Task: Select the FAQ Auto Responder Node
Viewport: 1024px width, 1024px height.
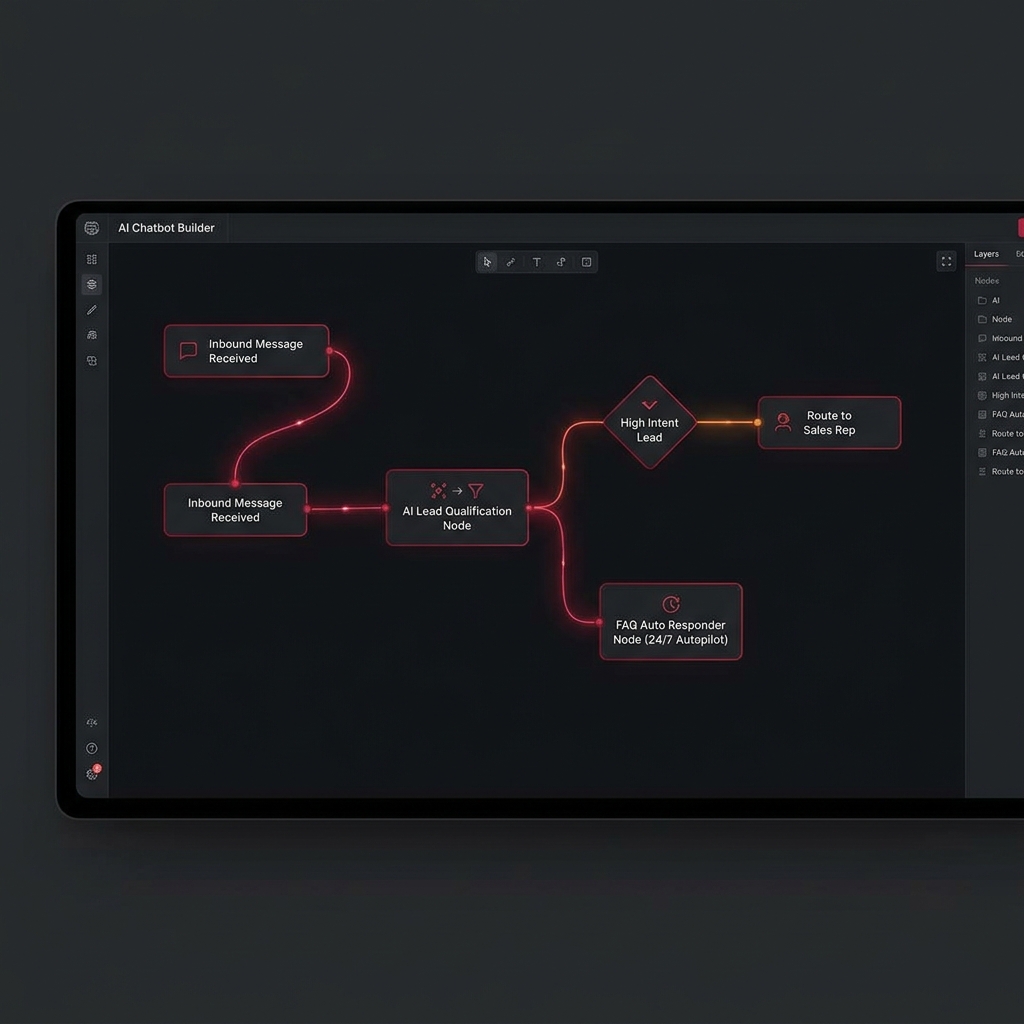Action: [x=671, y=622]
